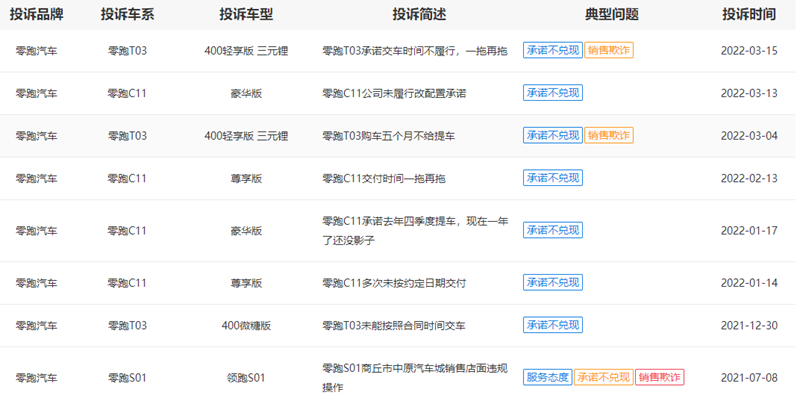Select the date 2022-03-13
Image resolution: width=800 pixels, height=404 pixels.
749,93
